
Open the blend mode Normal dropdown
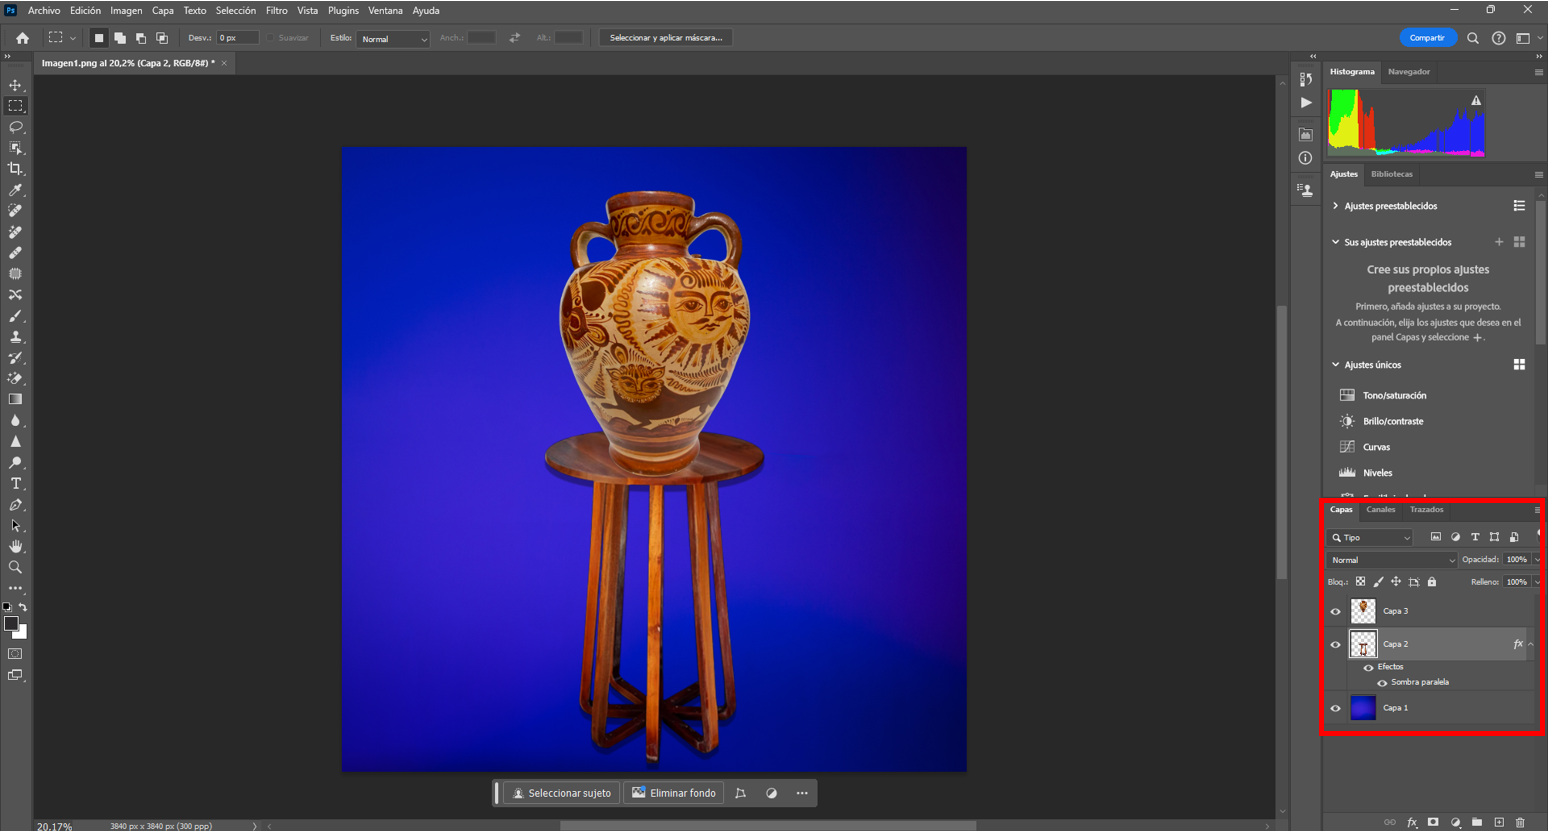pyautogui.click(x=1392, y=560)
